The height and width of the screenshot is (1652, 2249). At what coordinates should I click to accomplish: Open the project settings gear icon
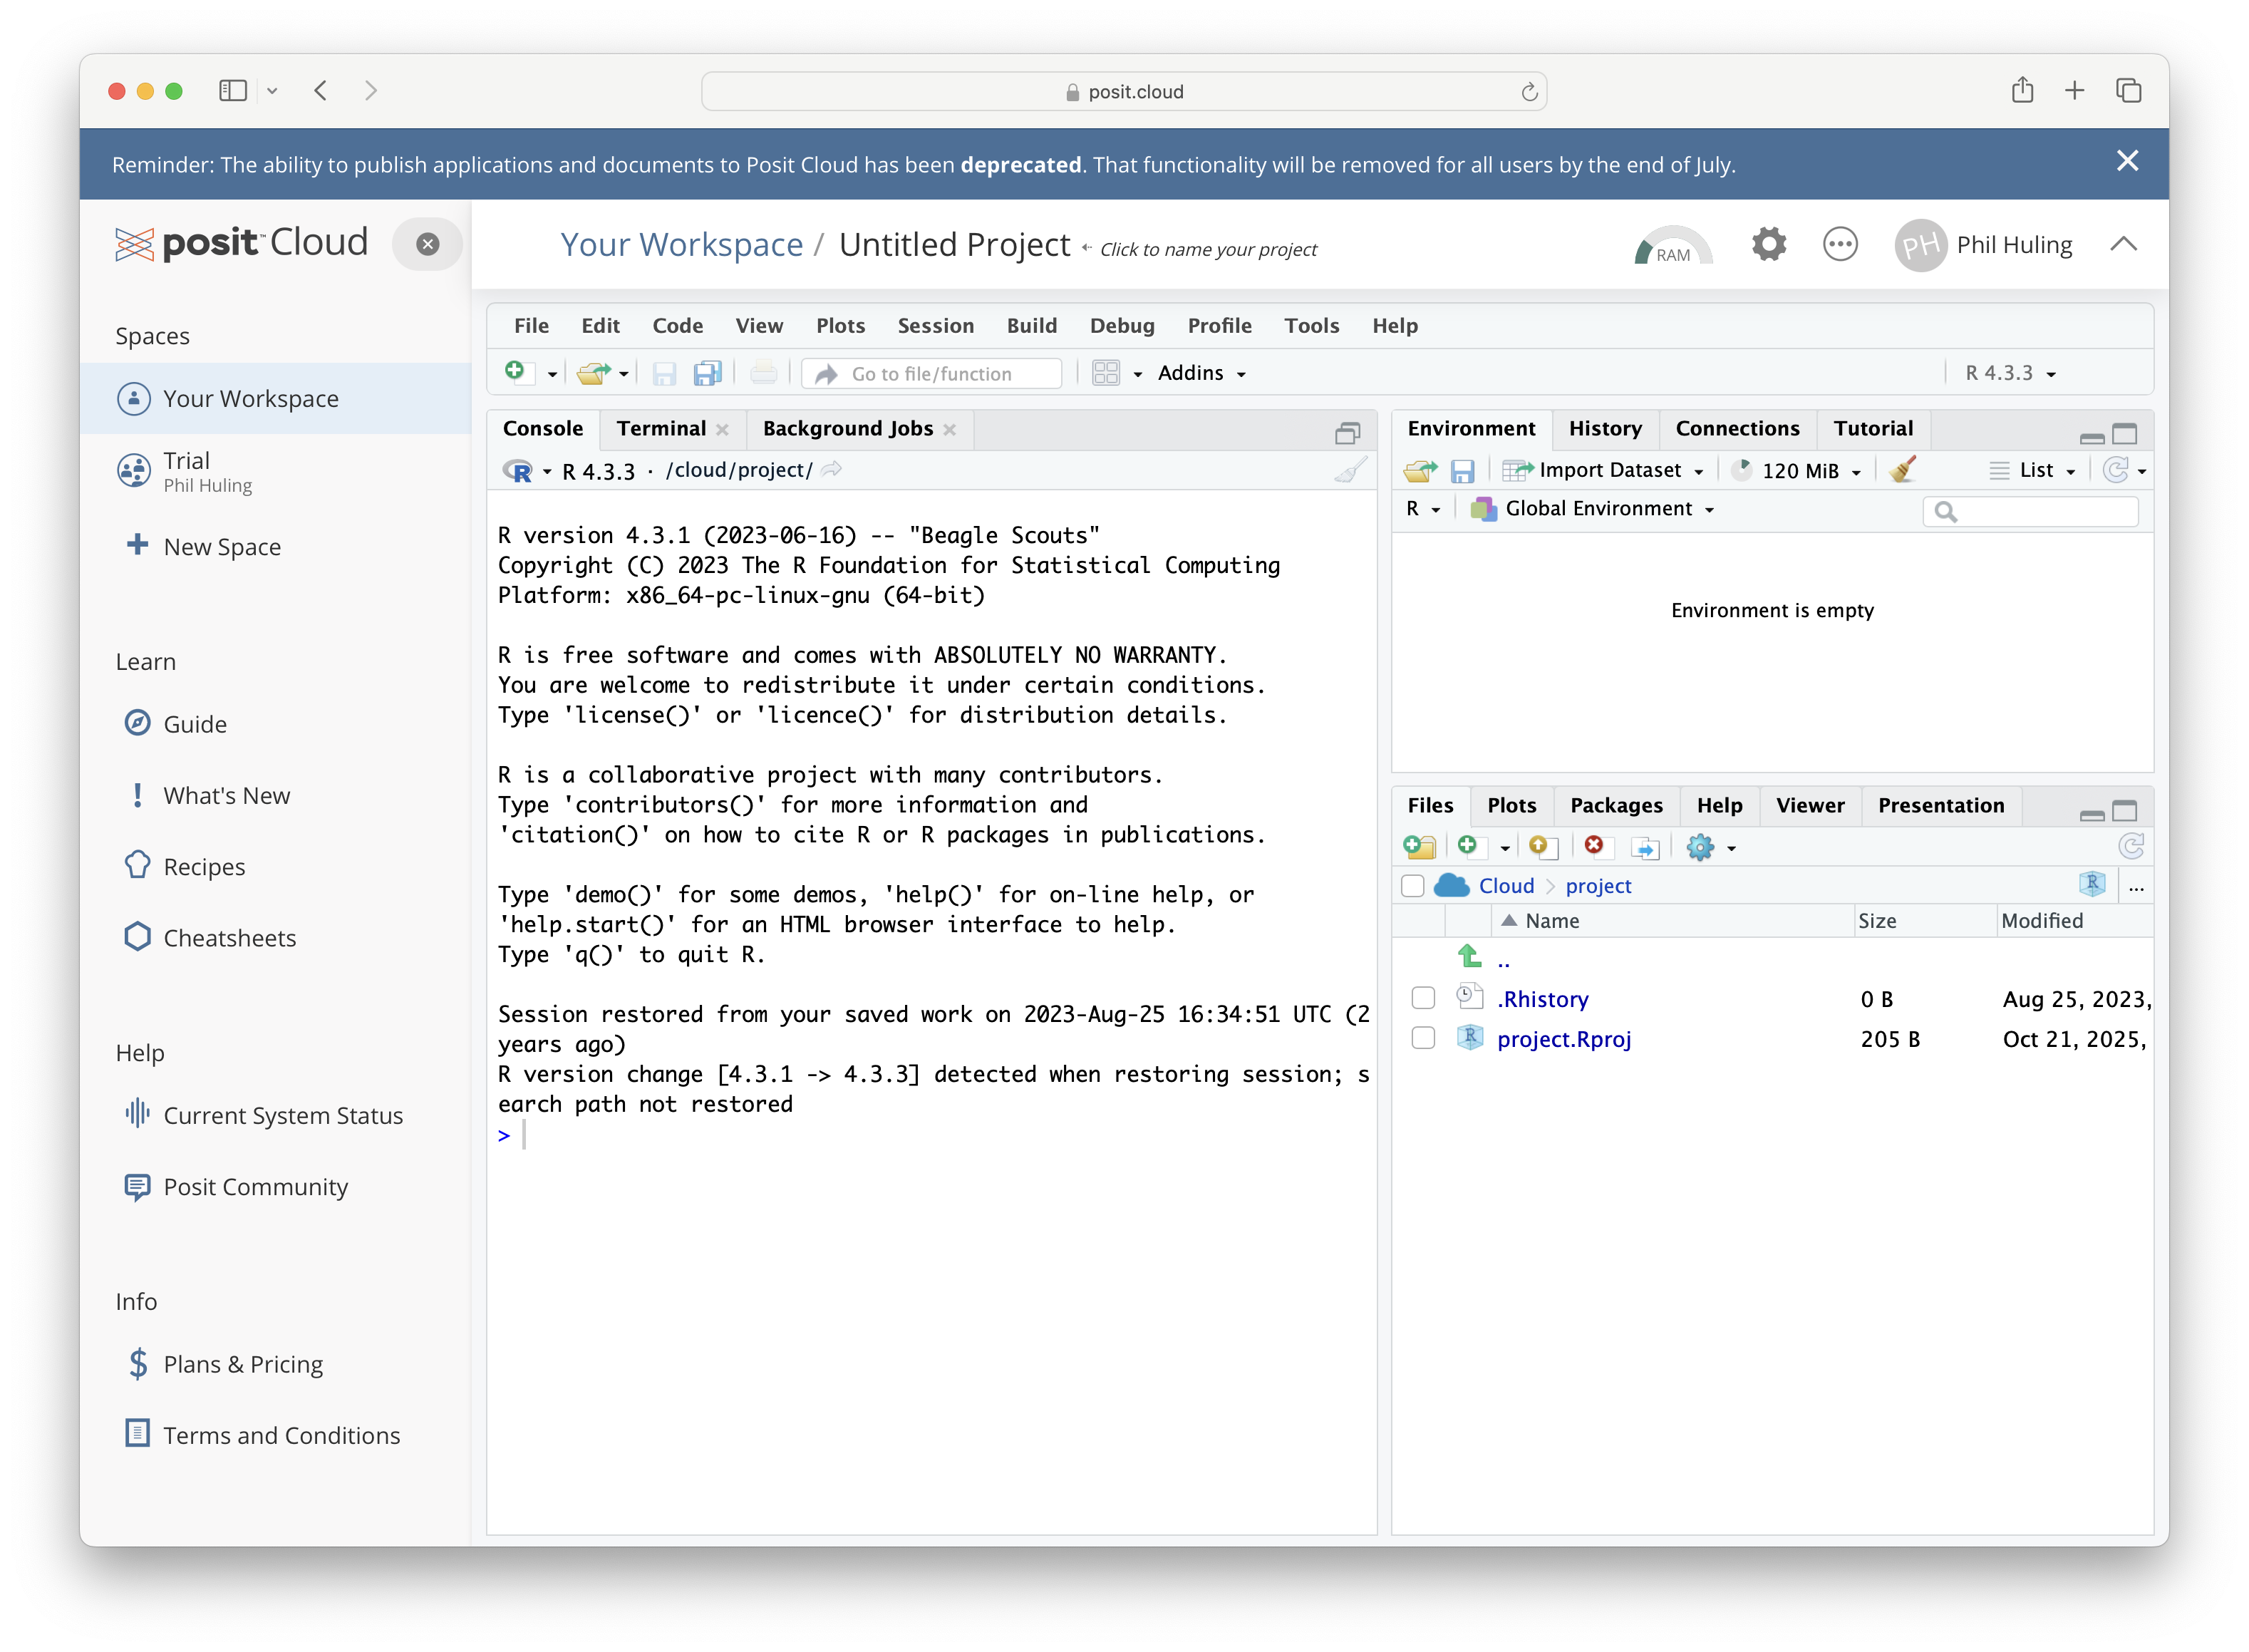[x=1768, y=245]
